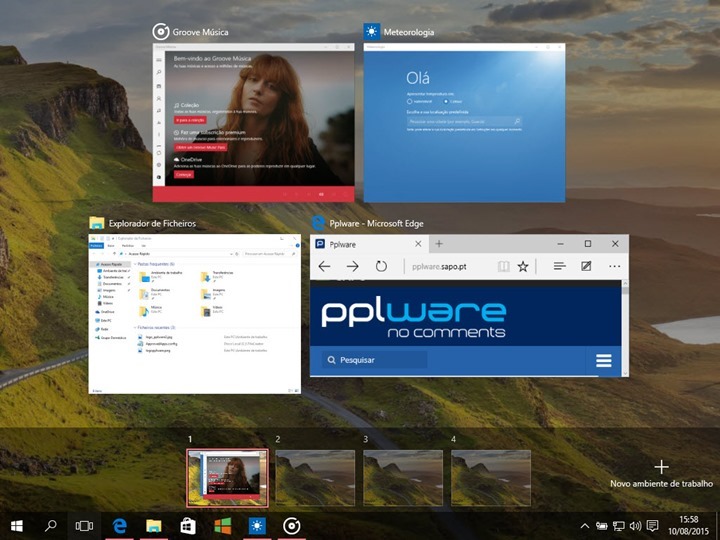Open the network tray icon
The image size is (720, 540).
[619, 526]
